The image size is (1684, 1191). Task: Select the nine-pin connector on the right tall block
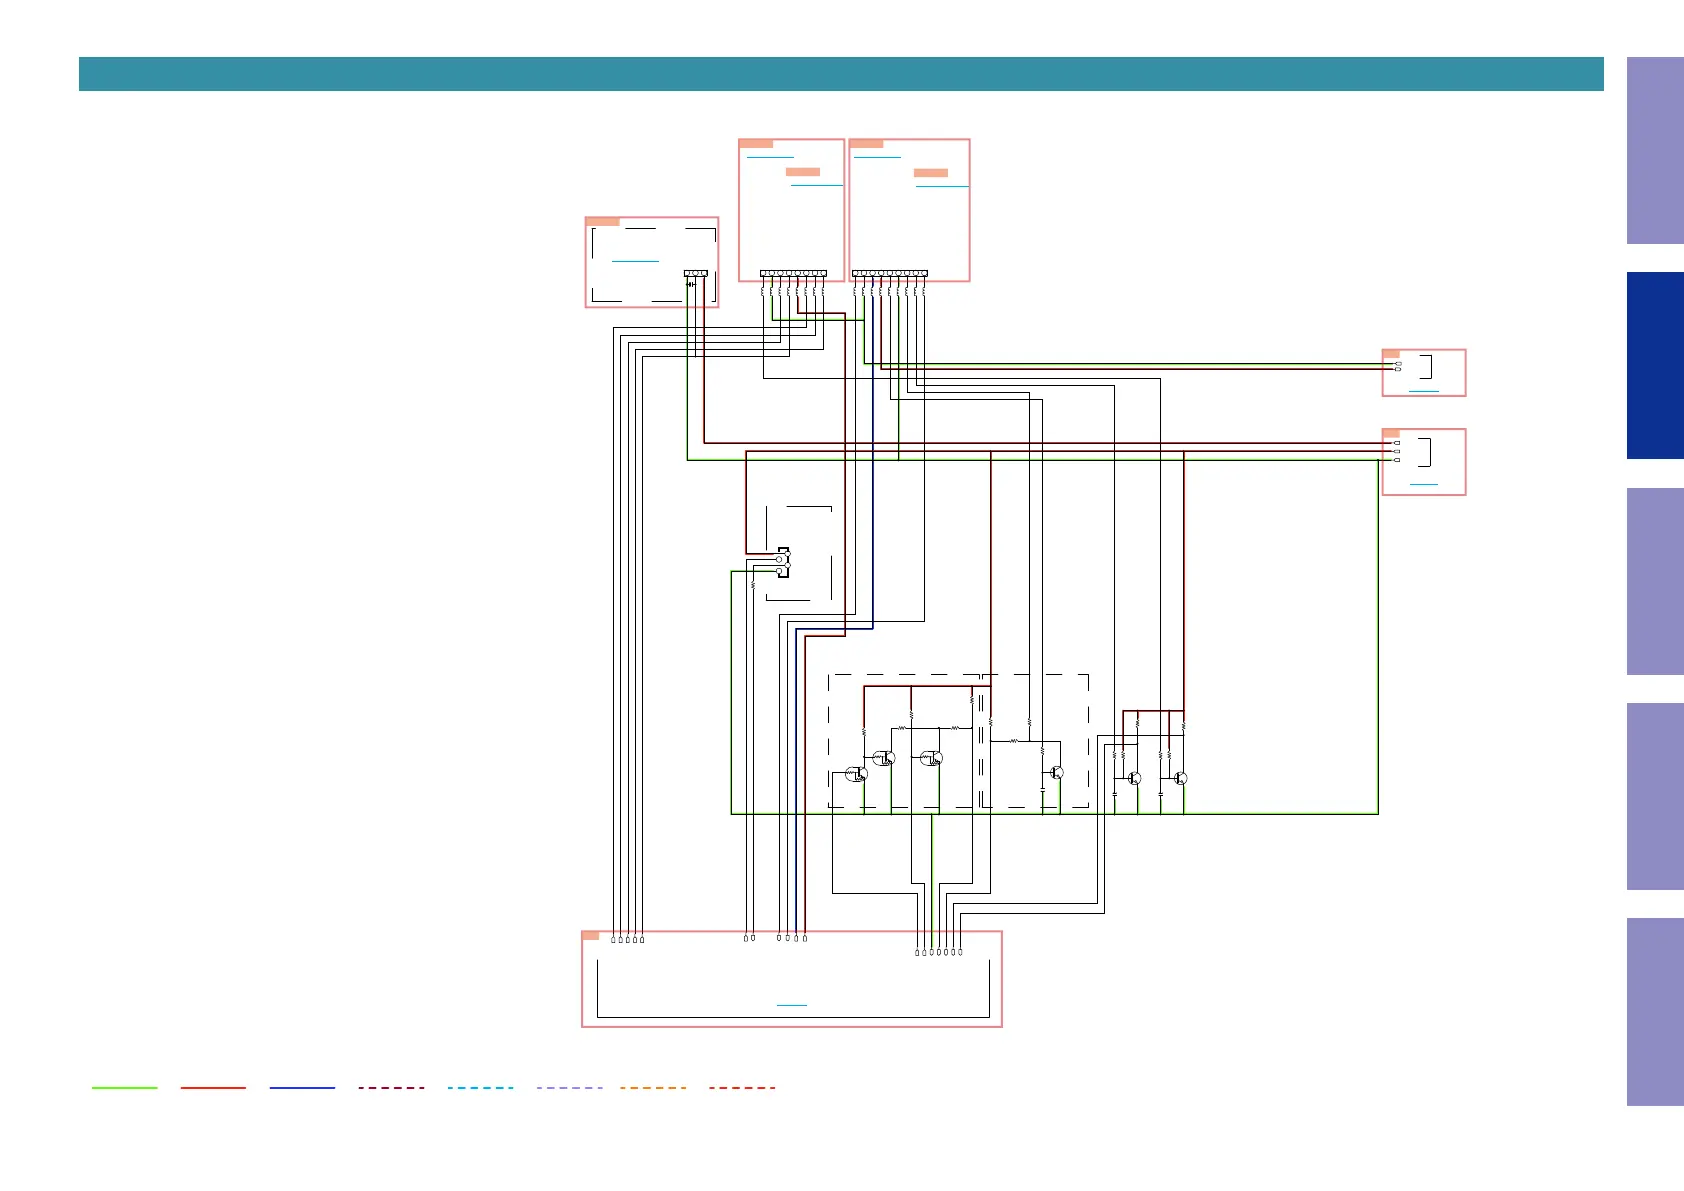point(889,273)
